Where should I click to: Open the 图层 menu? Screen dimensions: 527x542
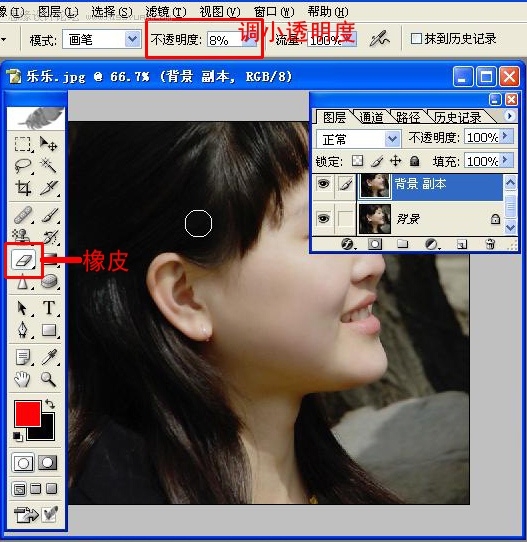coord(58,12)
